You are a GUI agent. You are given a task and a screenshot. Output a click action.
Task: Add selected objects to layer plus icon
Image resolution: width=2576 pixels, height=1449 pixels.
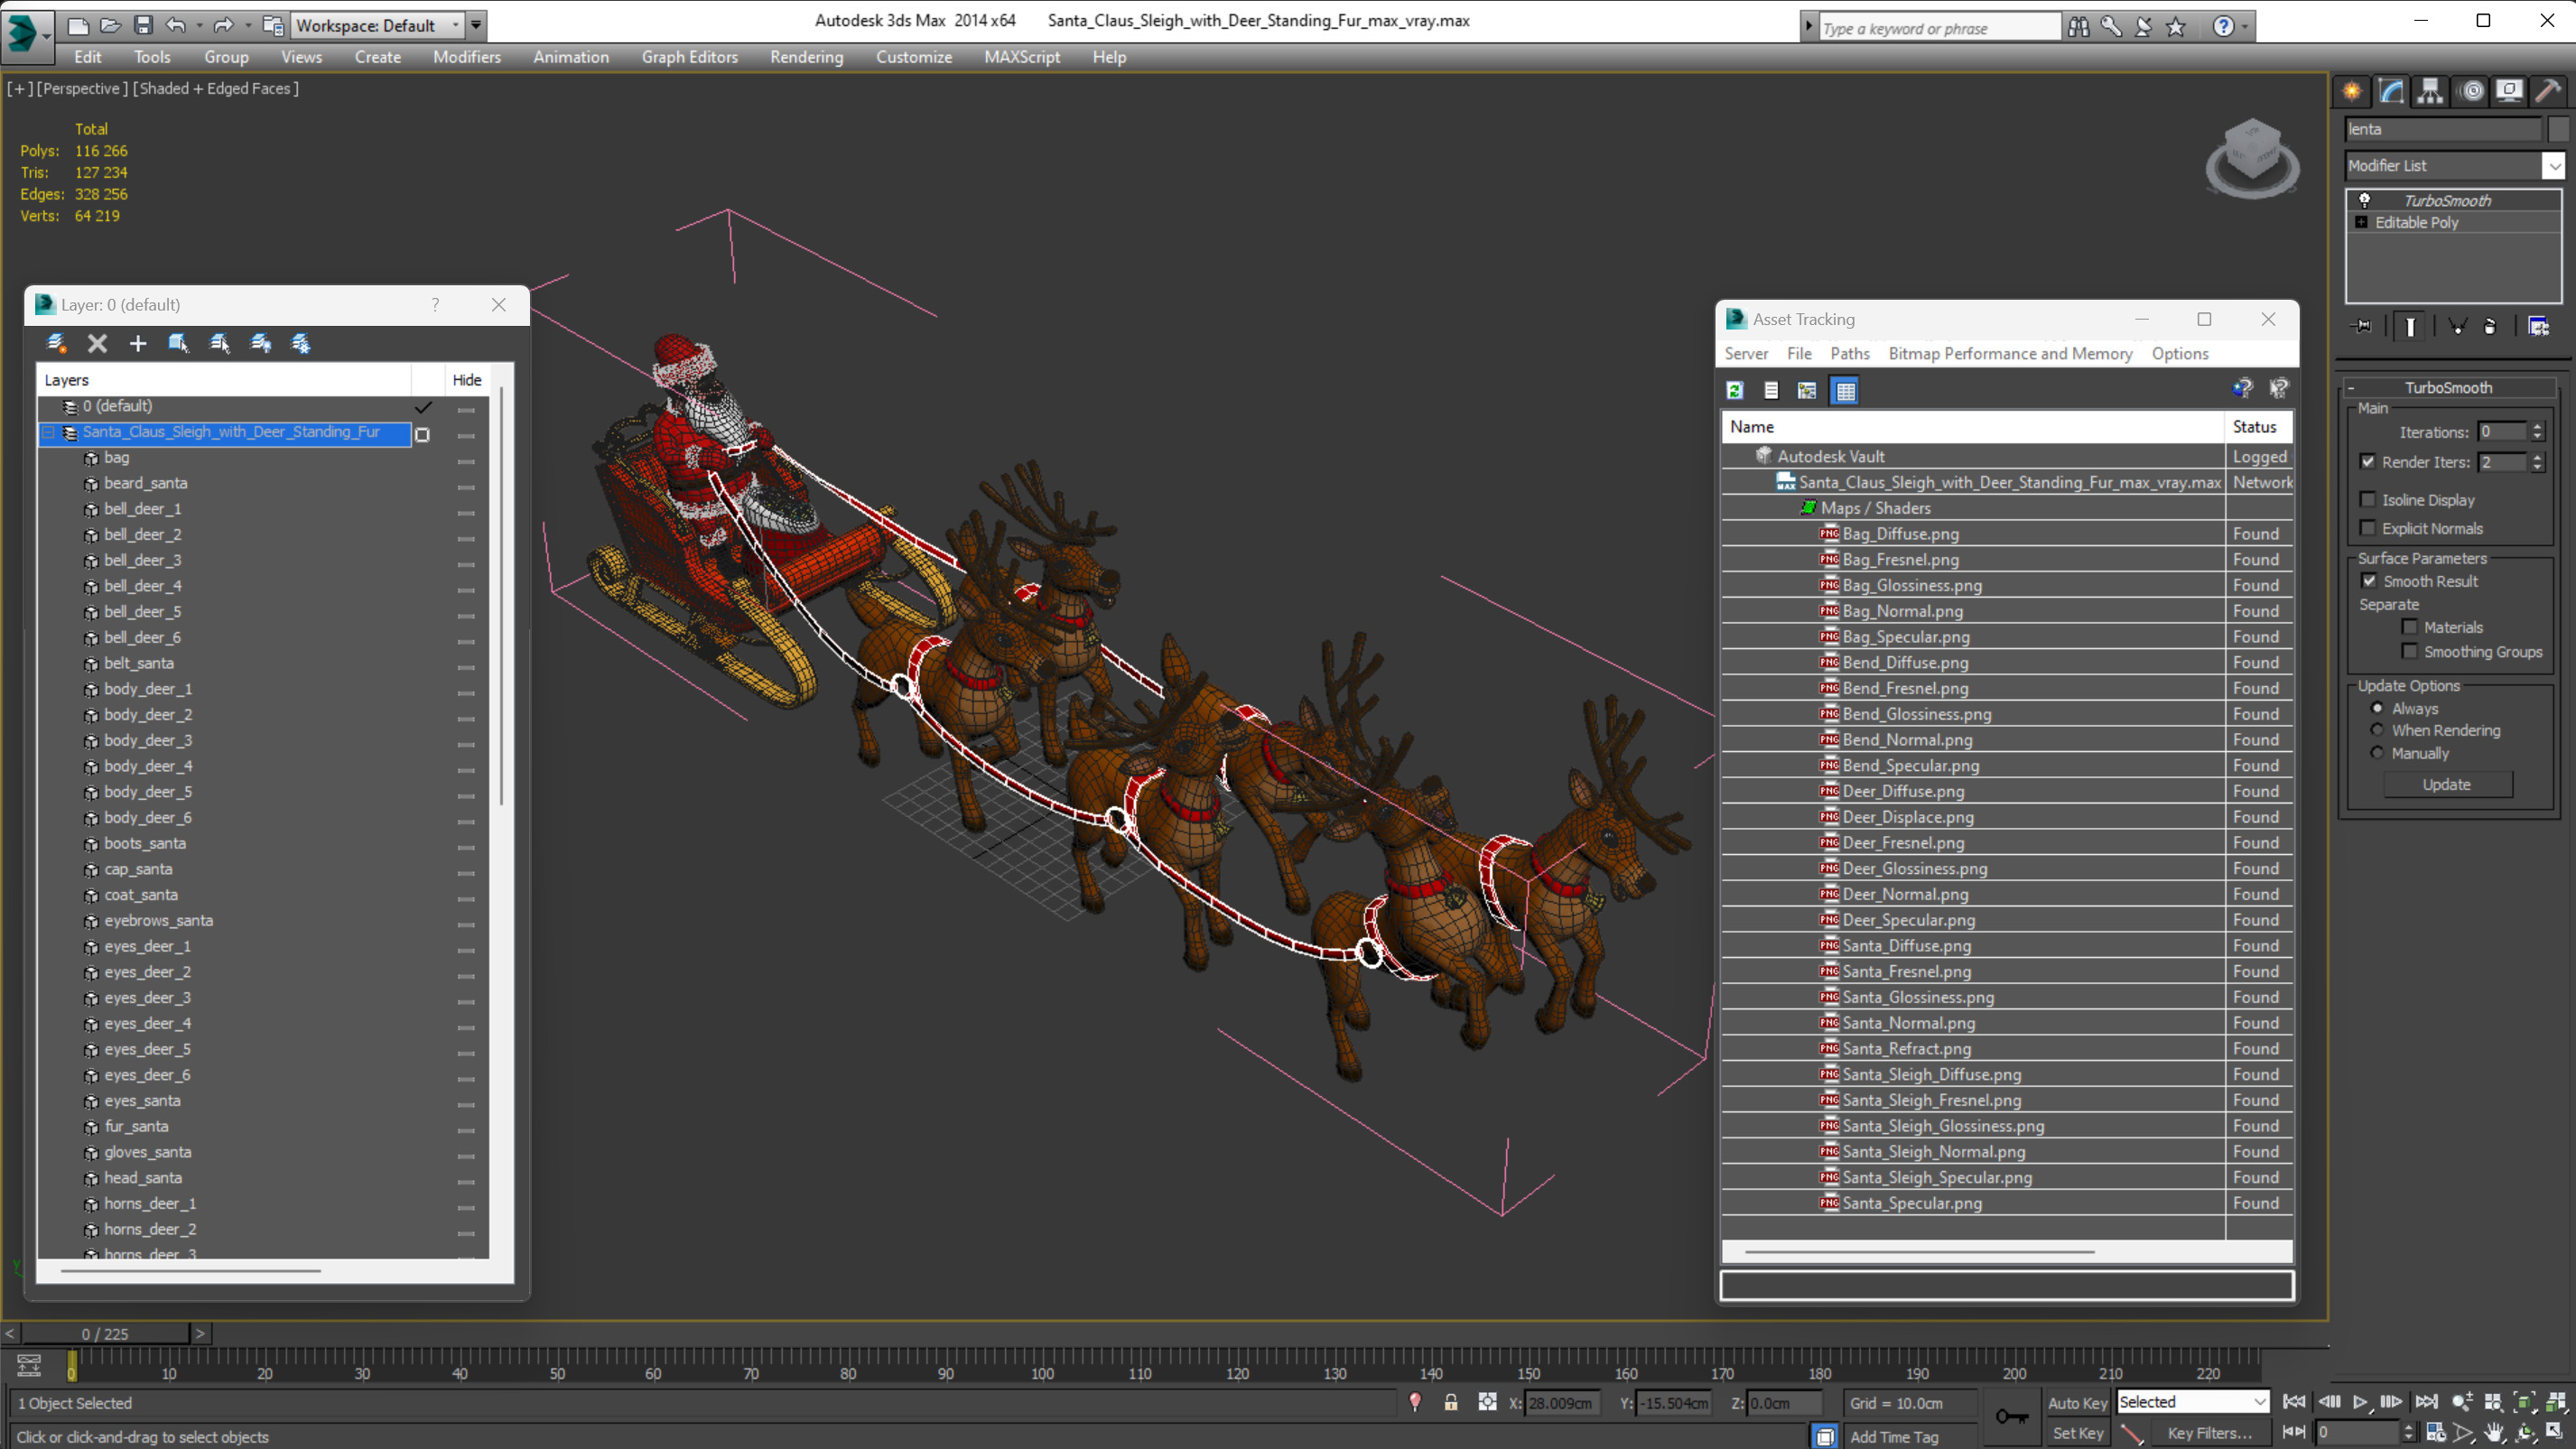[x=138, y=343]
